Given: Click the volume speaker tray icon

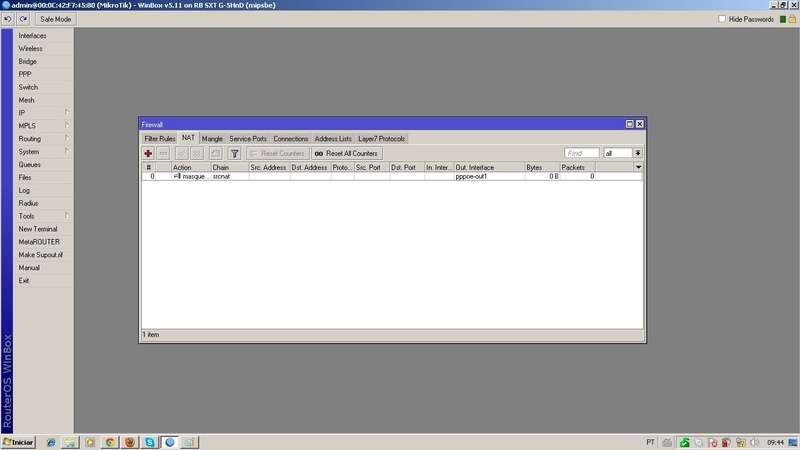Looking at the screenshot, I should 755,442.
